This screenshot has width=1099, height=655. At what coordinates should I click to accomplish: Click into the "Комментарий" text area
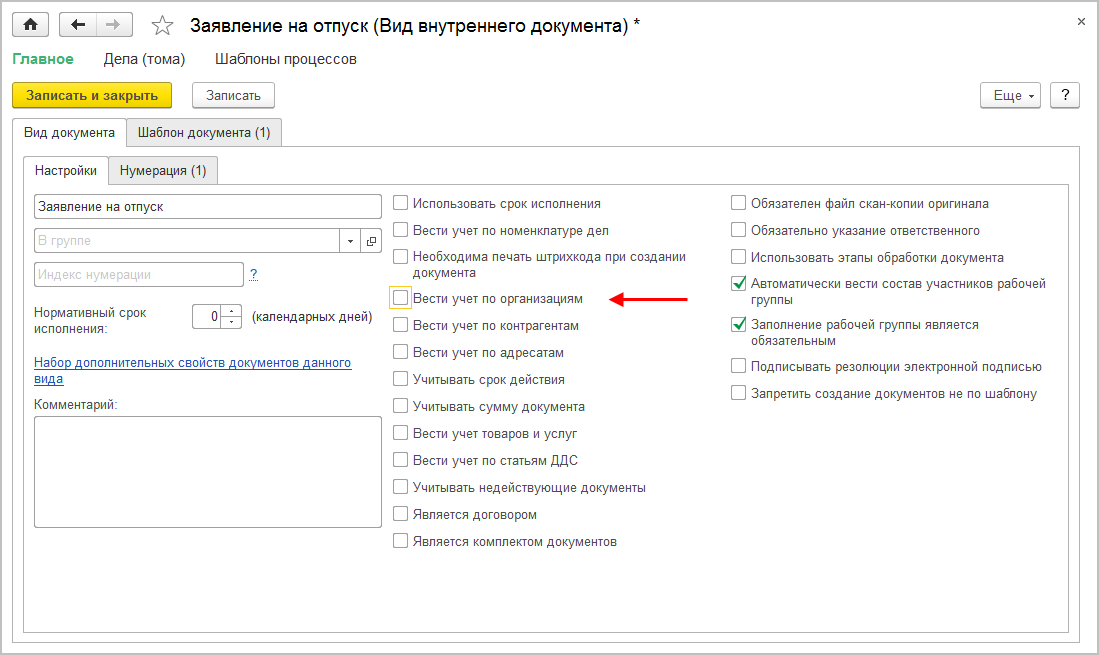click(x=208, y=472)
